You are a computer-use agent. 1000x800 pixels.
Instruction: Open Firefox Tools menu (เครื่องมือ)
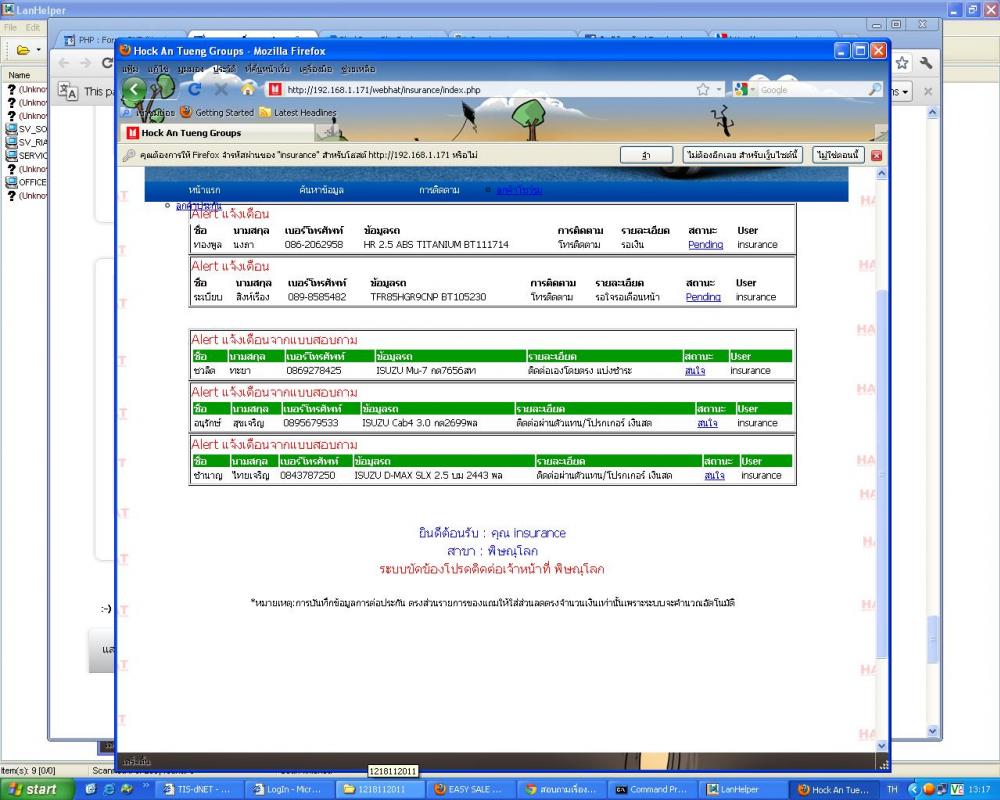315,69
